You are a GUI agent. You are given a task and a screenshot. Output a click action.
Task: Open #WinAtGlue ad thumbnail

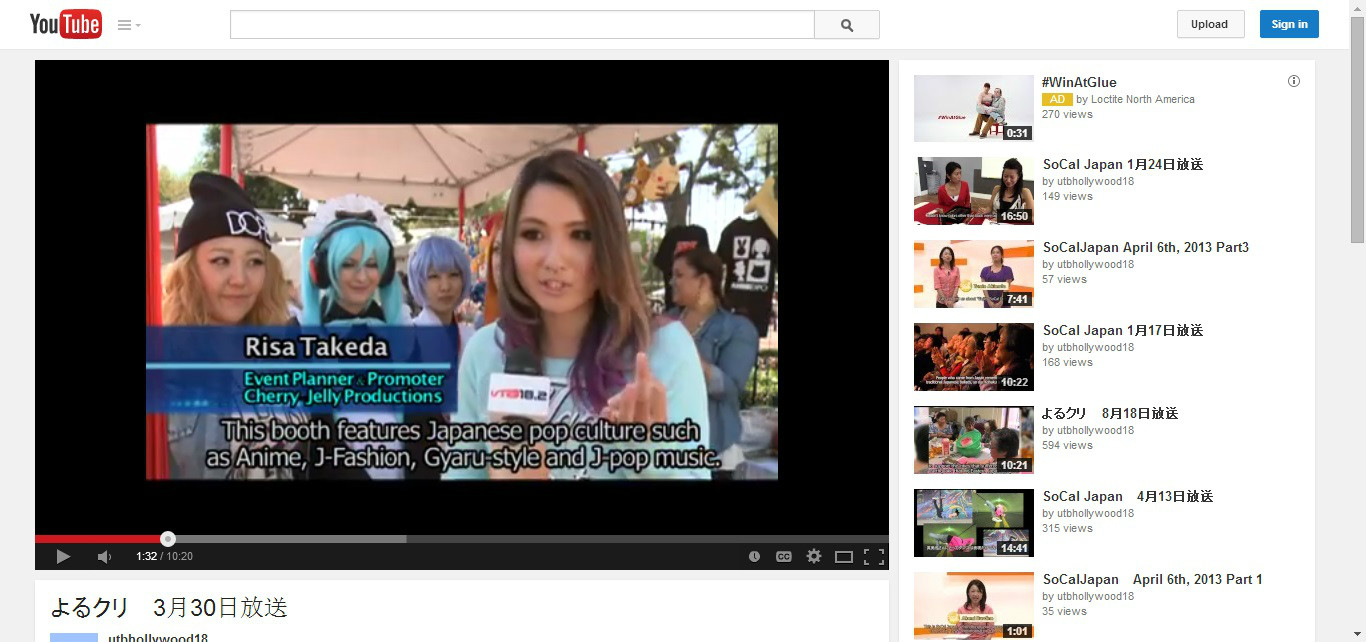tap(974, 108)
